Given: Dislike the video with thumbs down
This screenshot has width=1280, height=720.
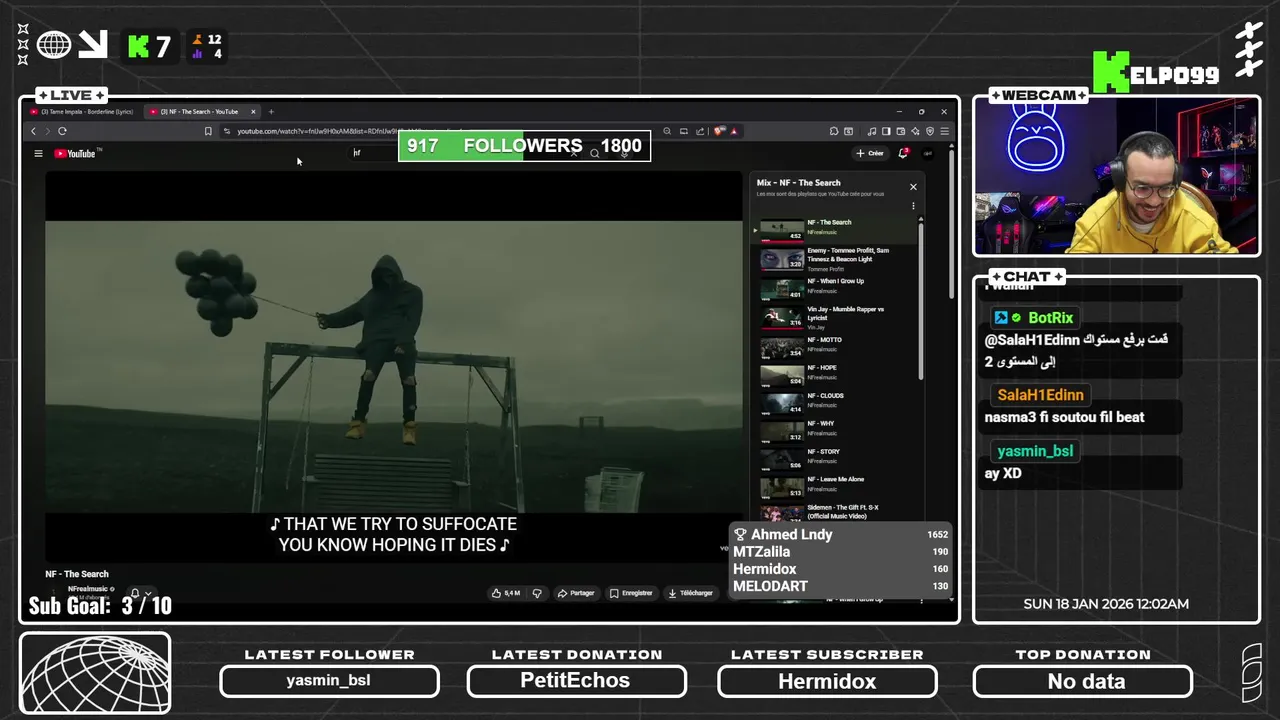Looking at the screenshot, I should 537,593.
